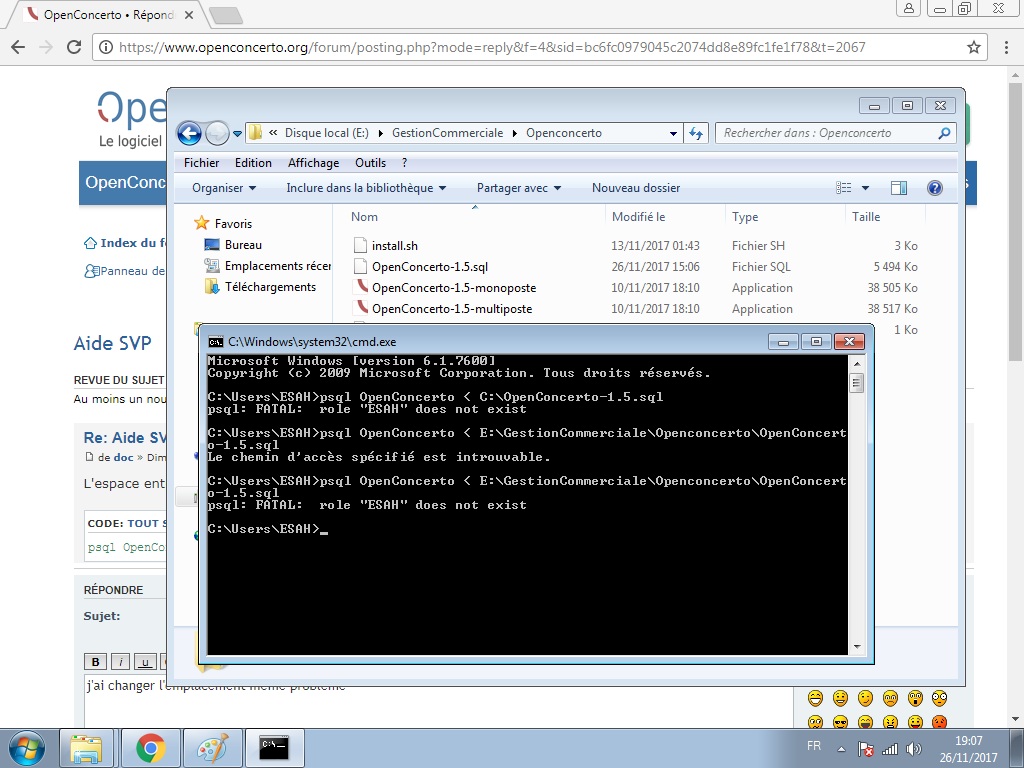The width and height of the screenshot is (1024, 768).
Task: Toggle the preview pane icon in Explorer
Action: point(899,188)
